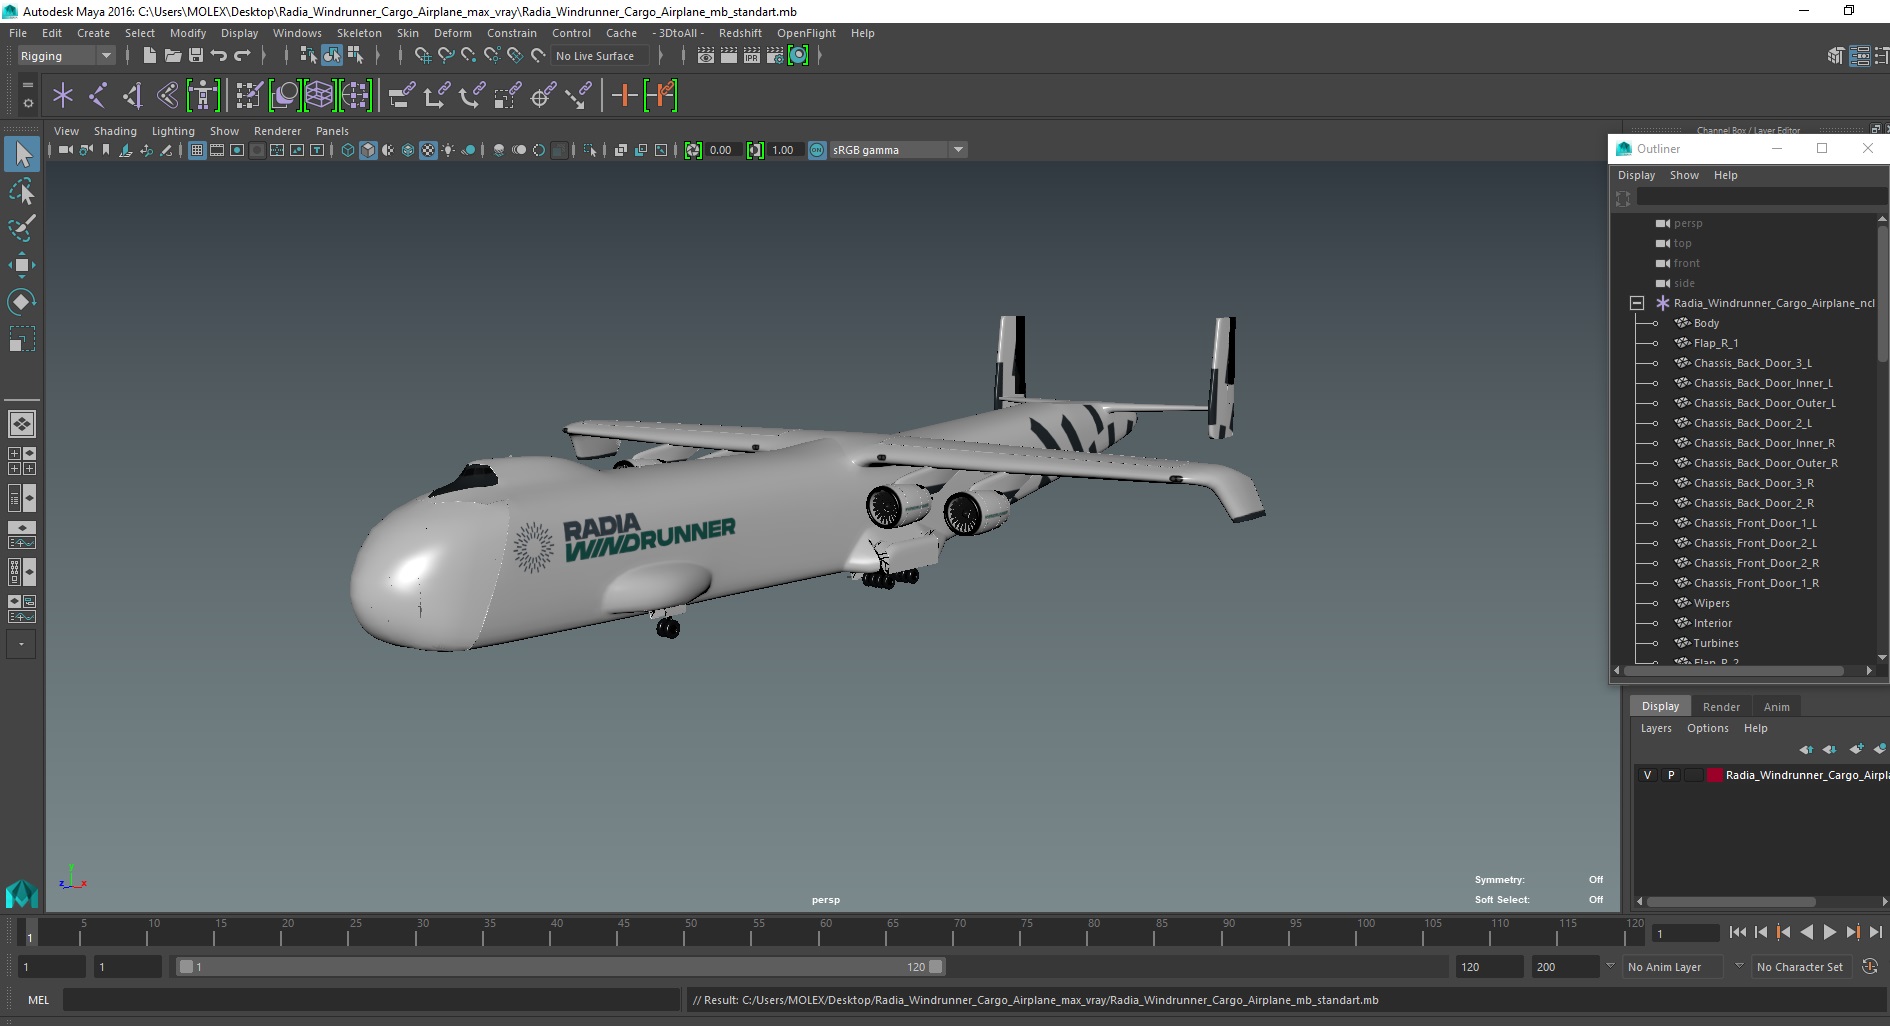
Task: Toggle color management ON button
Action: coord(817,150)
